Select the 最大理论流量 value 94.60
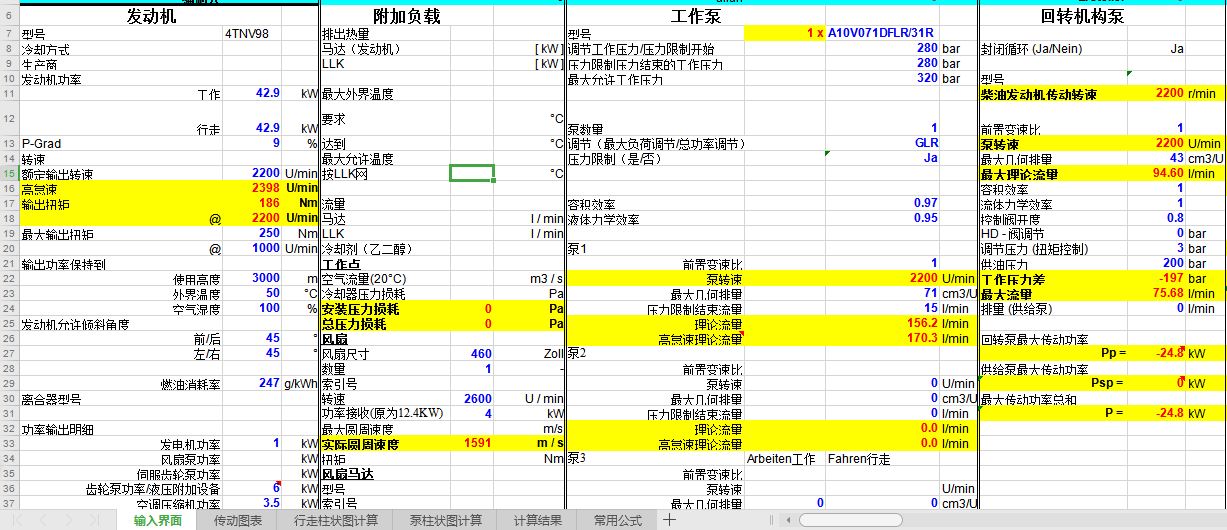1227x530 pixels. coord(1156,173)
